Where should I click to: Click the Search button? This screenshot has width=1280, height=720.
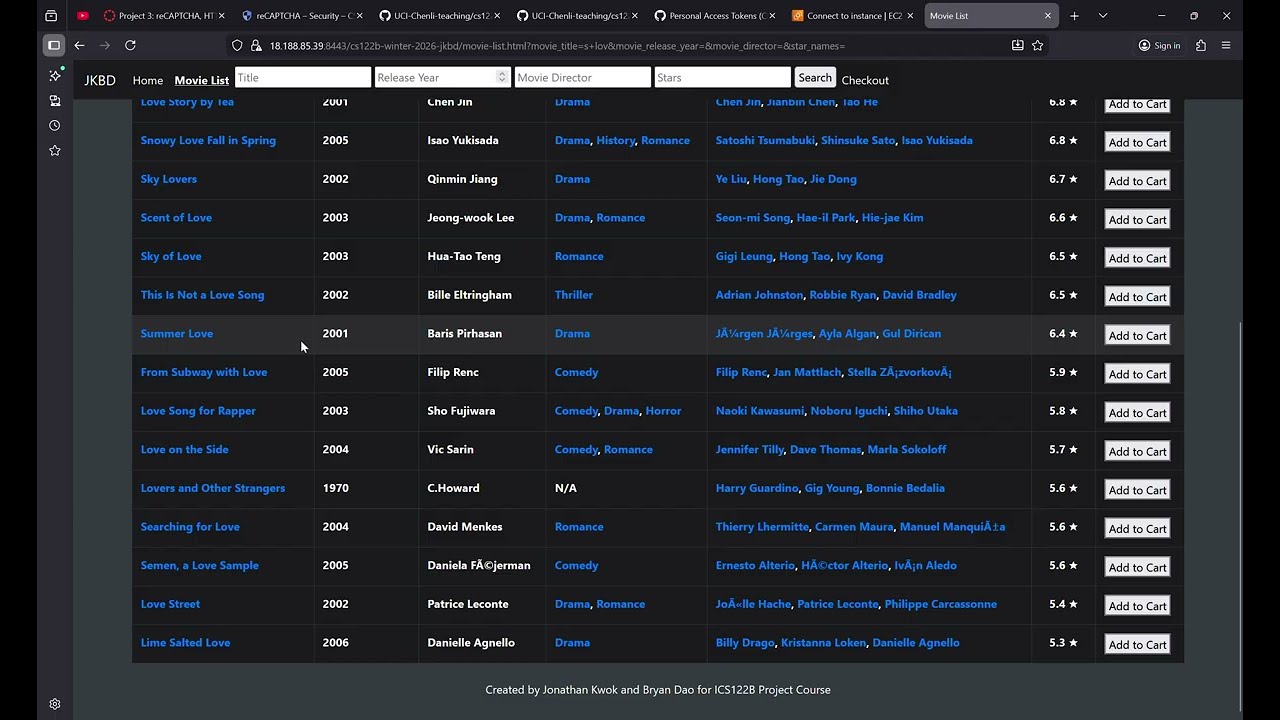[x=815, y=78]
